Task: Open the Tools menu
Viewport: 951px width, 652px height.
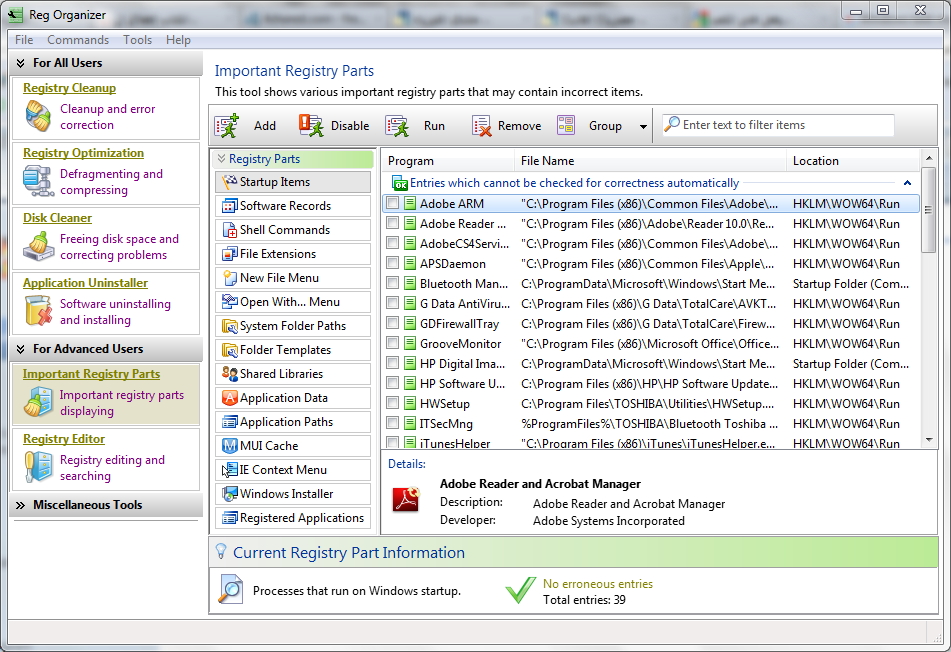Action: [x=137, y=40]
